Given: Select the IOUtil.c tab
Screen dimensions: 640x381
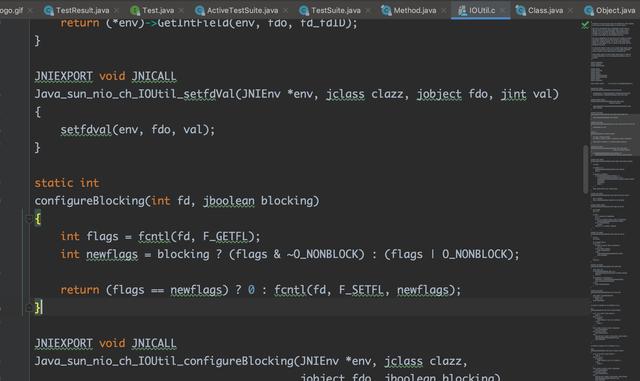Looking at the screenshot, I should point(482,10).
